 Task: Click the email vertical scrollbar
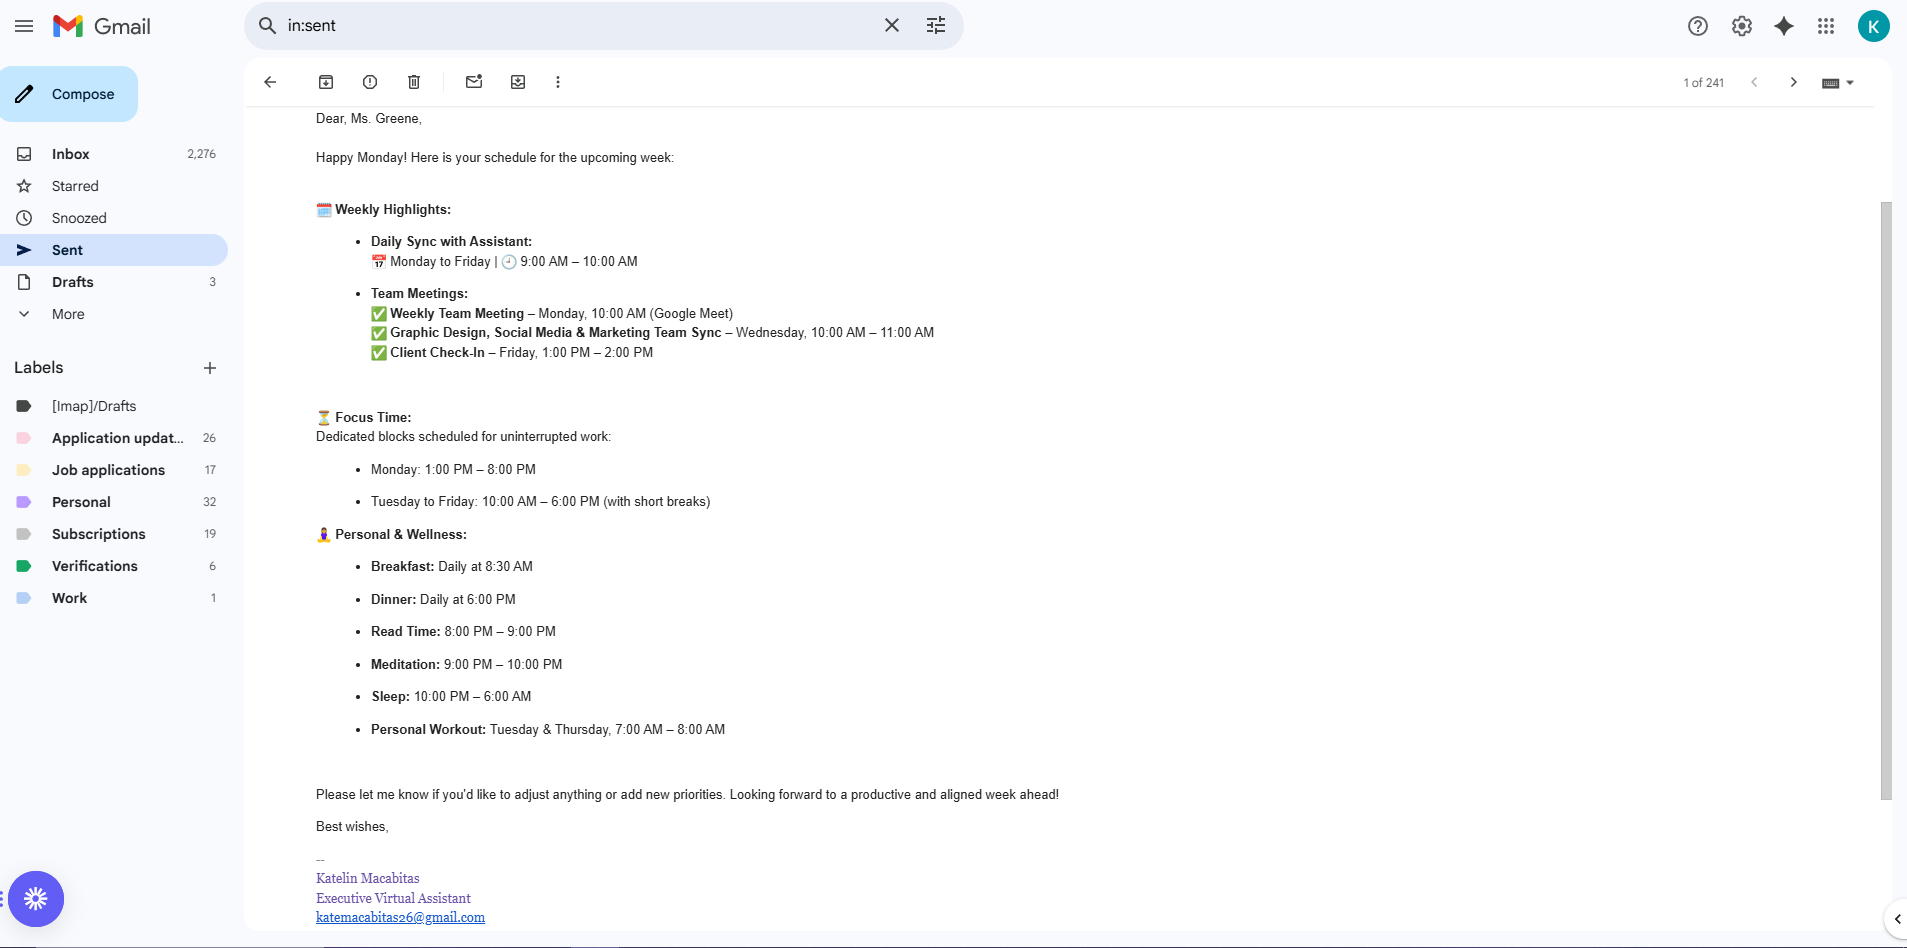(x=1886, y=500)
